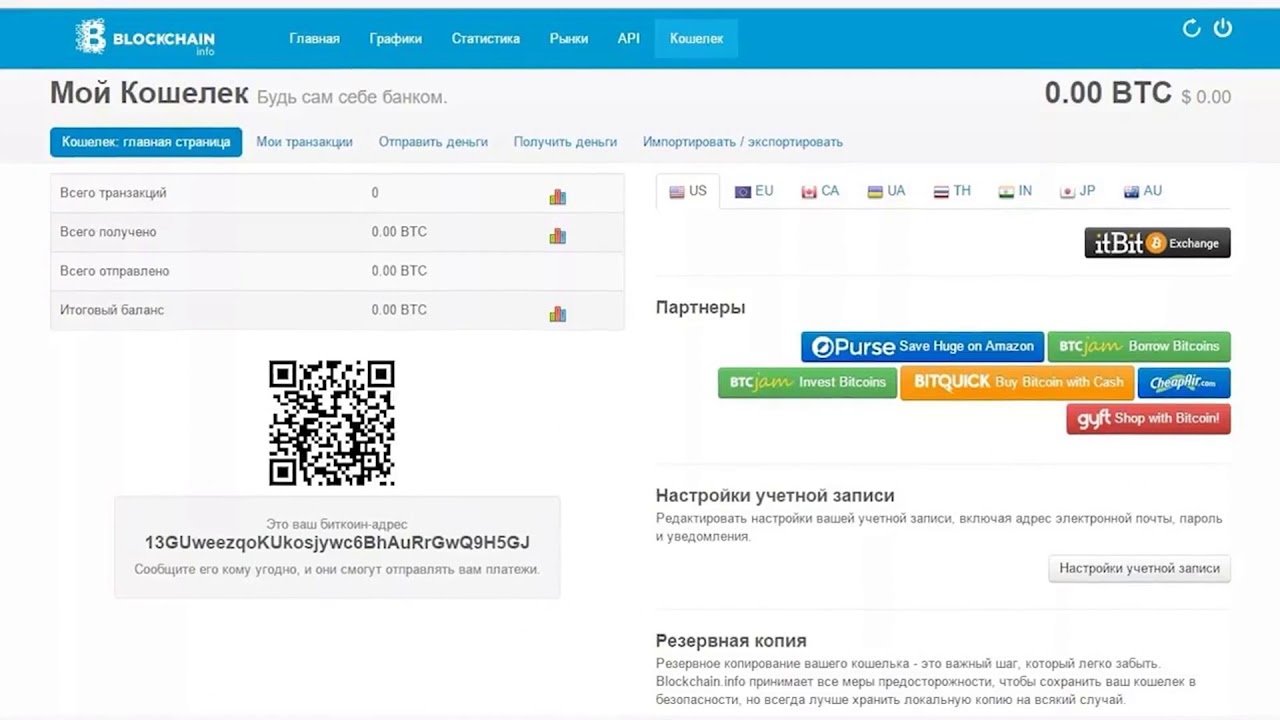Open the CheapAir.com banner
The image size is (1280, 720).
click(x=1184, y=383)
